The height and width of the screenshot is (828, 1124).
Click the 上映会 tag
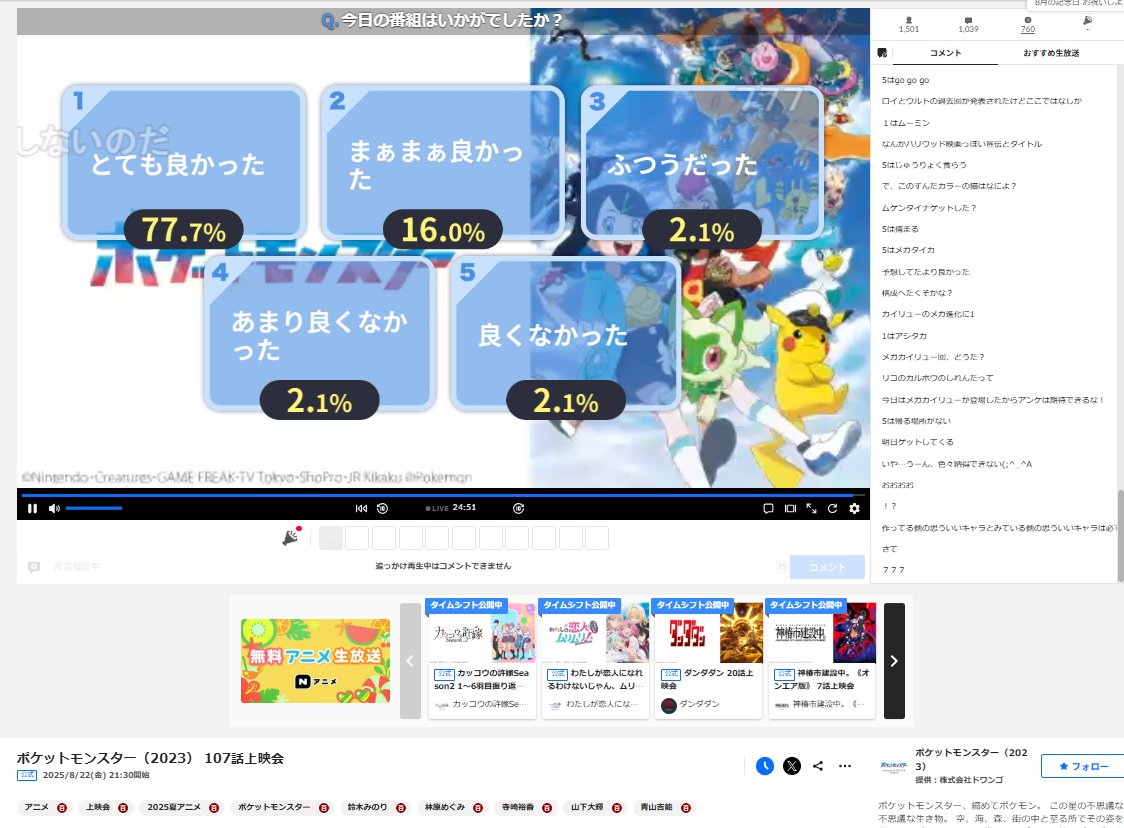[98, 807]
